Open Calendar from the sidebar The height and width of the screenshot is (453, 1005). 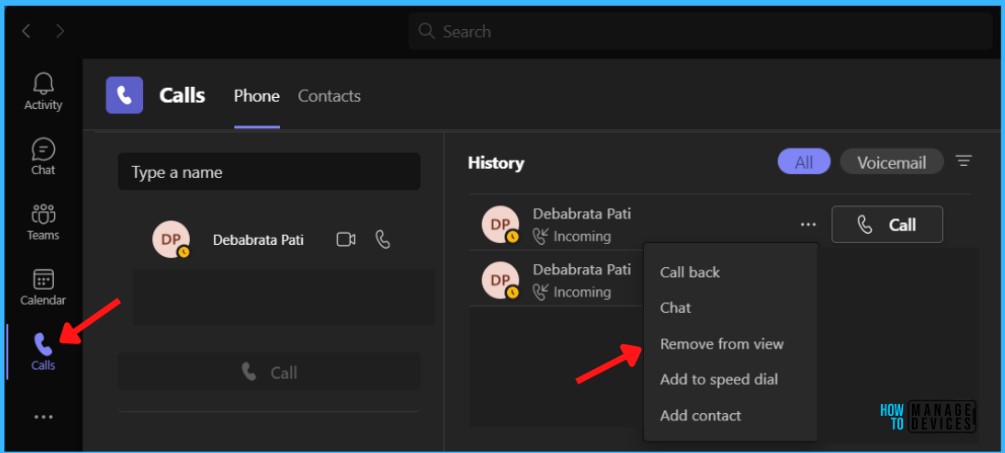[43, 287]
